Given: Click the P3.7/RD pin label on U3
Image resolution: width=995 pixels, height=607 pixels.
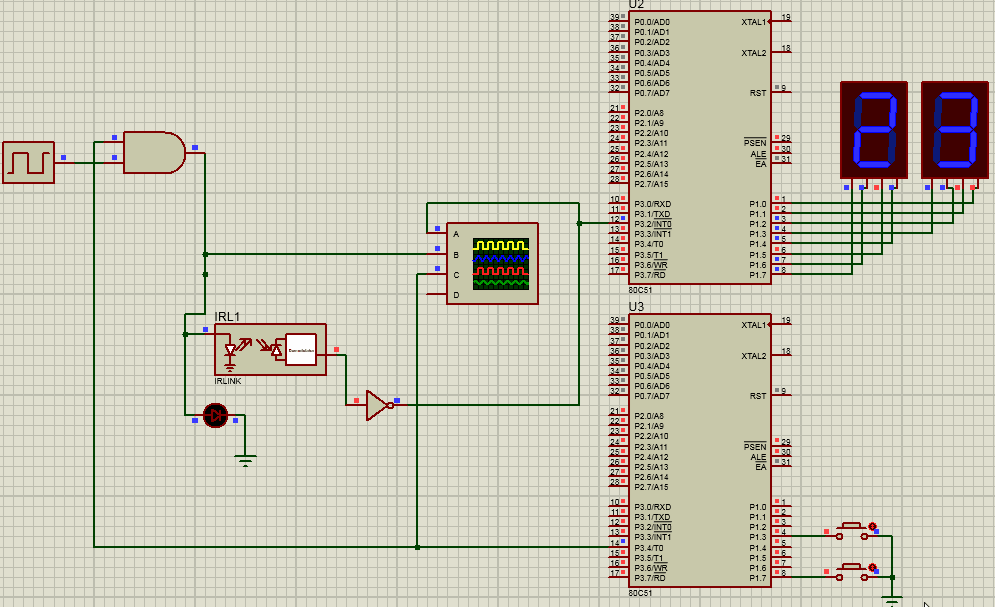Looking at the screenshot, I should [x=650, y=578].
